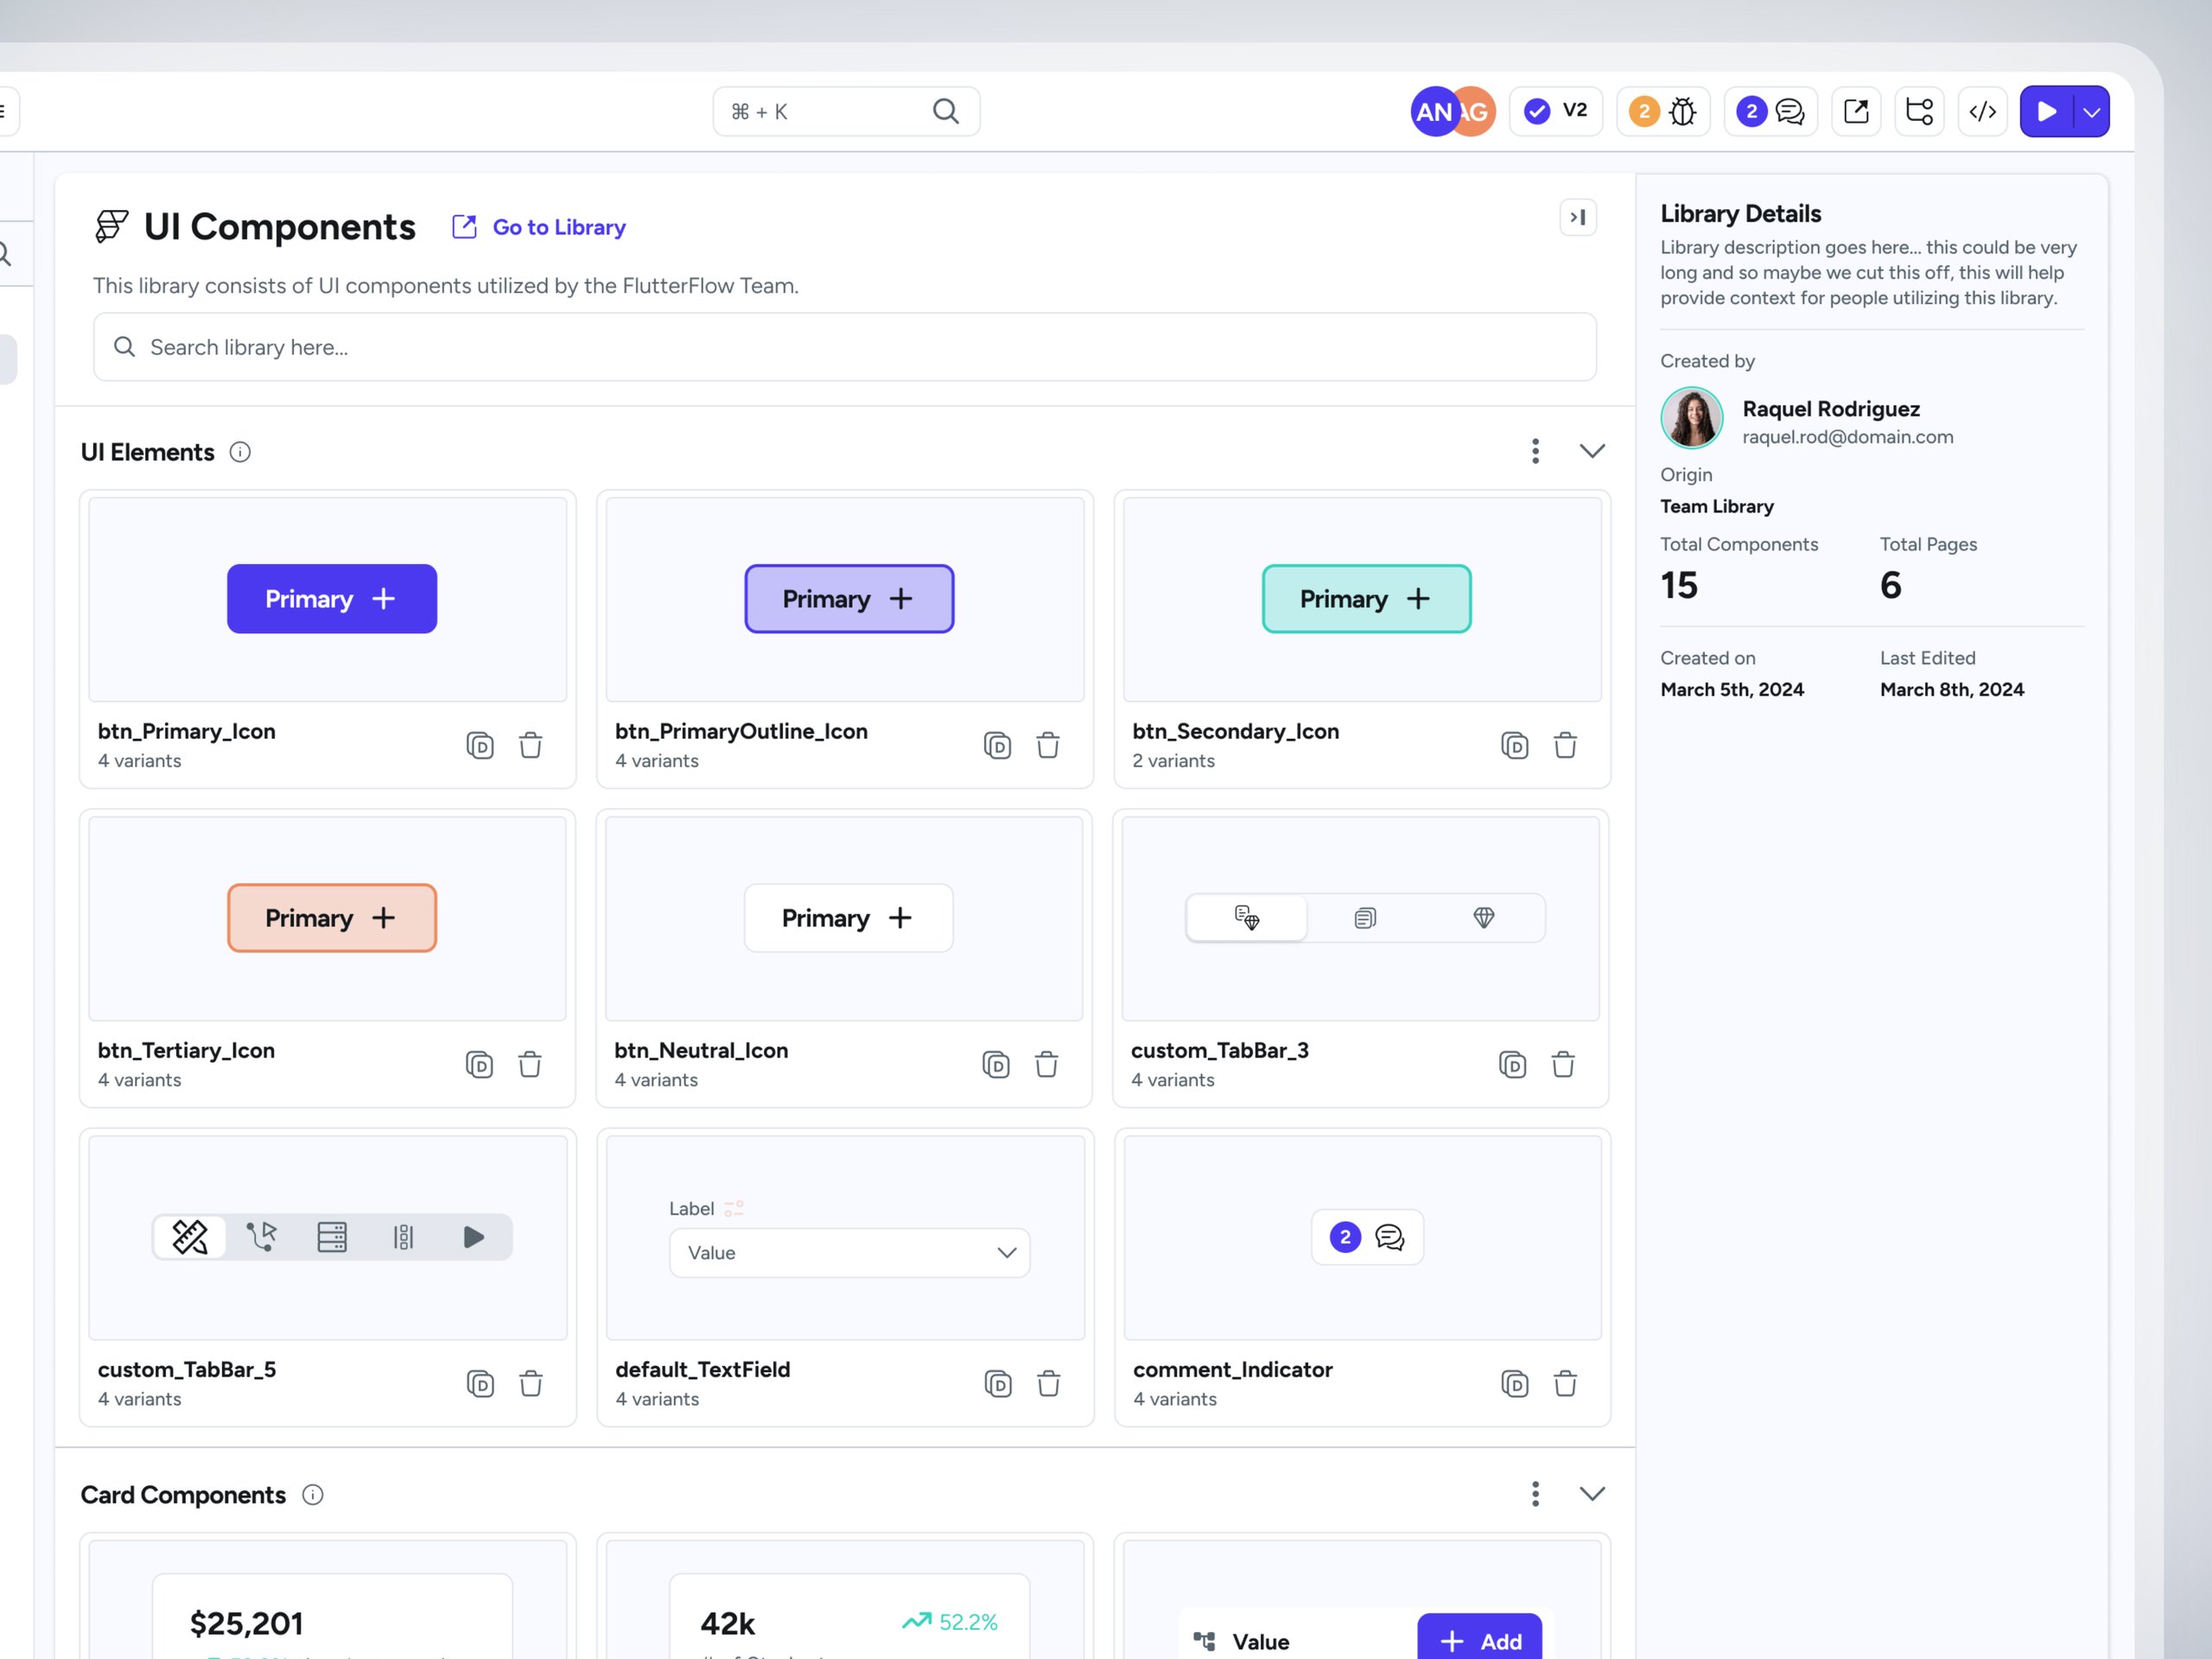Viewport: 2212px width, 1659px height.
Task: Open the comments icon in top toolbar
Action: pyautogui.click(x=1771, y=111)
